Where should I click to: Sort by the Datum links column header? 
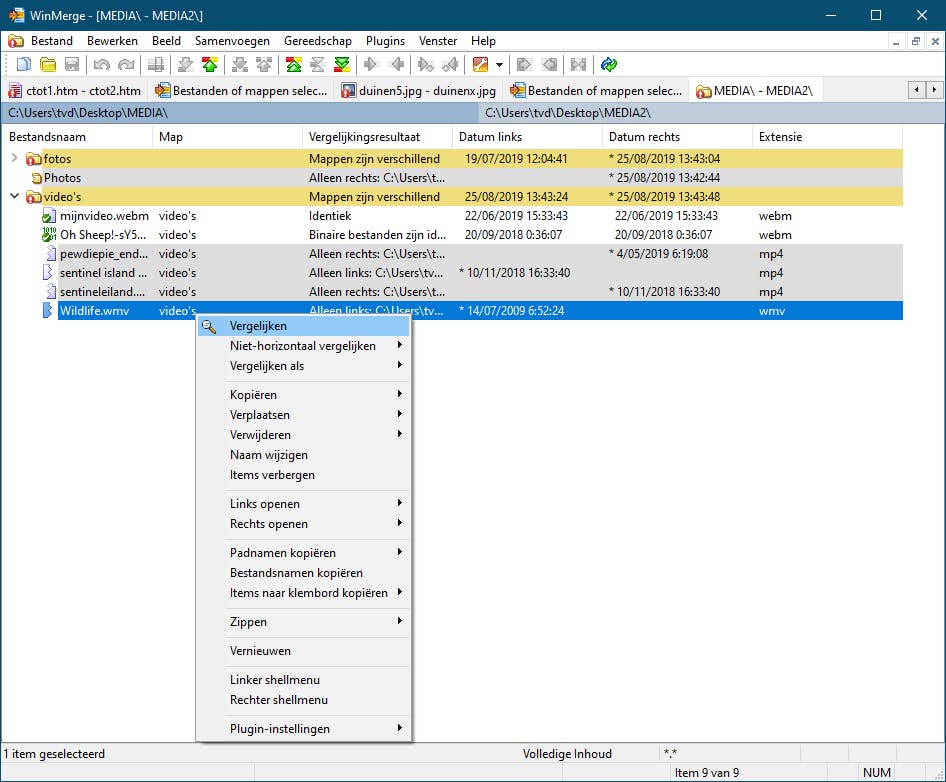coord(490,137)
